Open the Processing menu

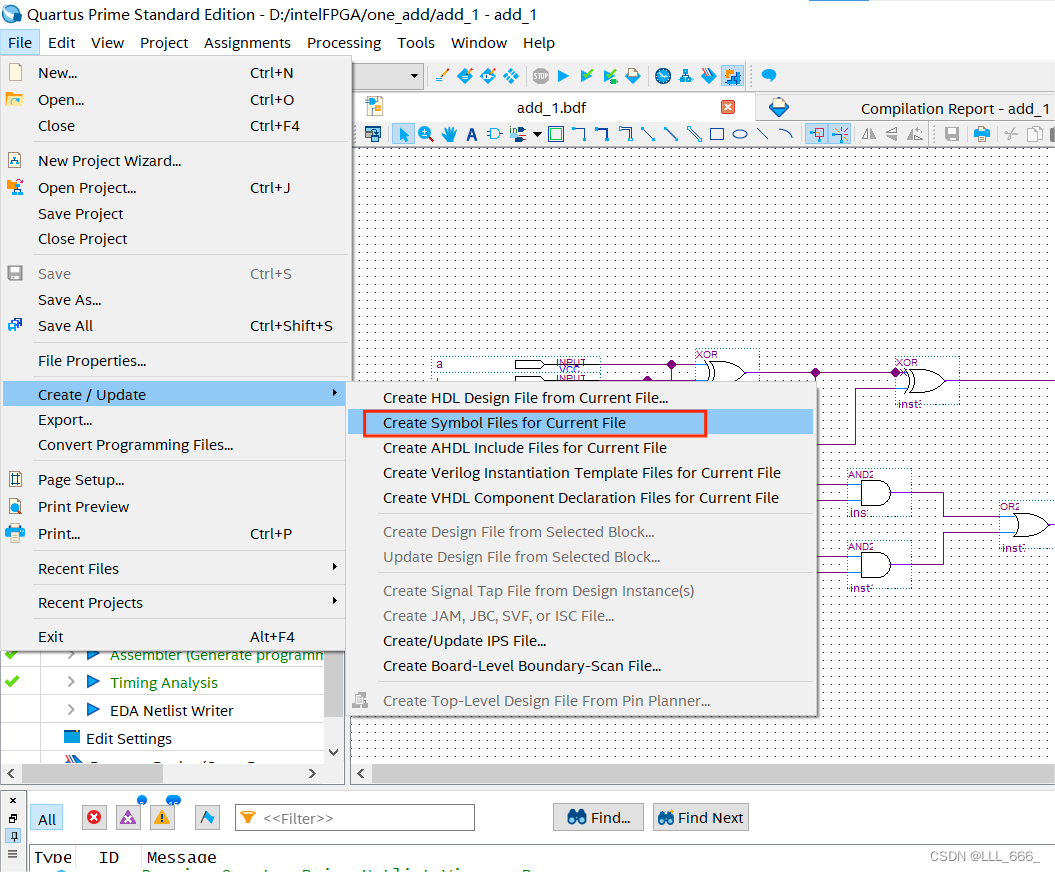(344, 43)
